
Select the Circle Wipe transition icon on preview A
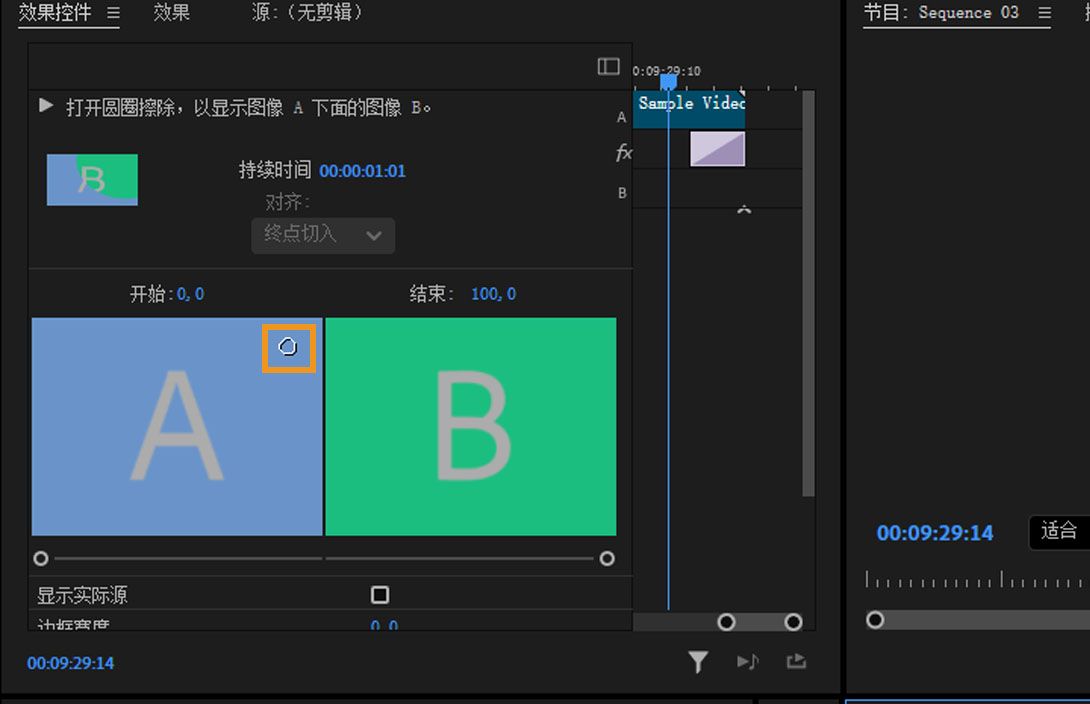[289, 347]
